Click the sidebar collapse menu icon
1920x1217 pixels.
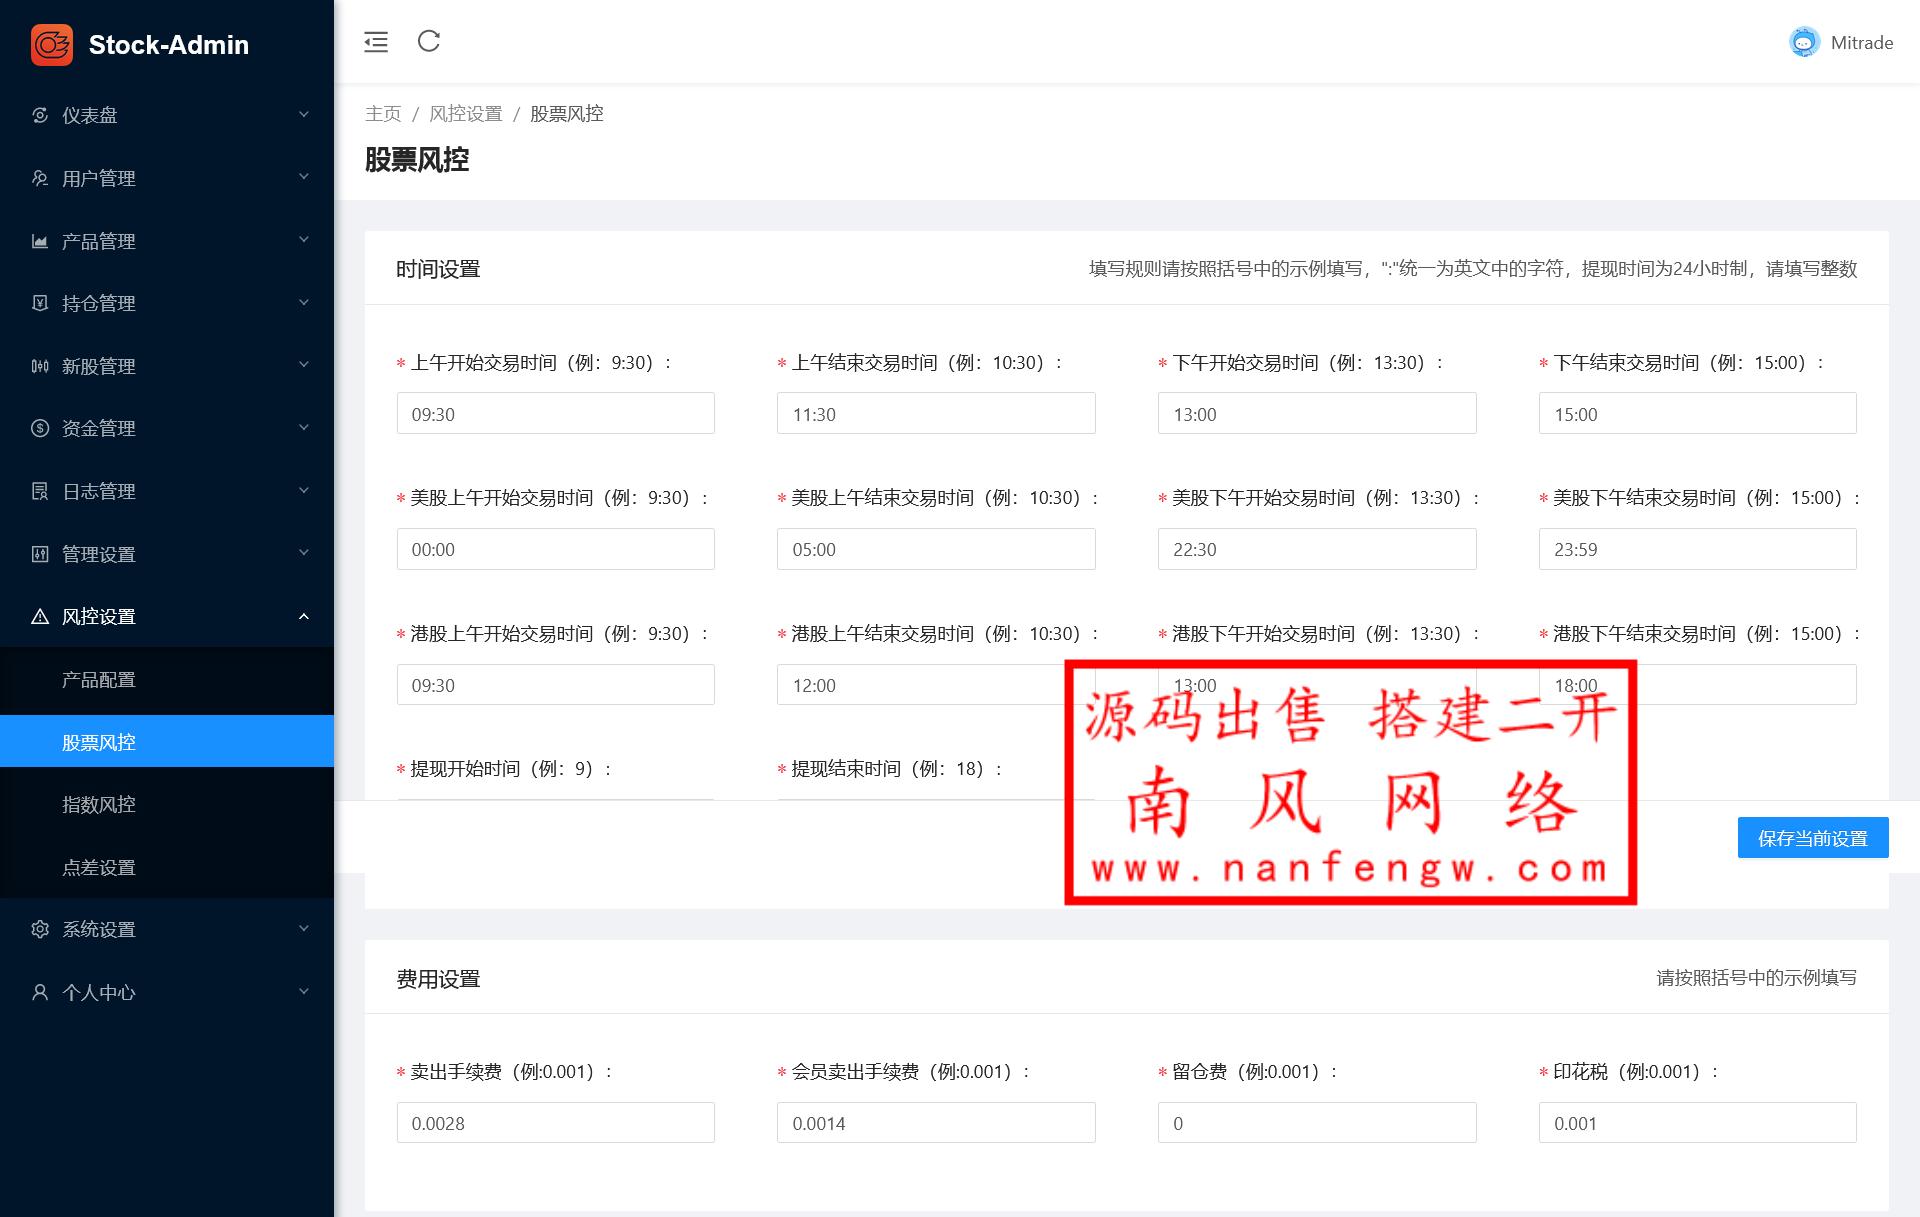(x=376, y=42)
